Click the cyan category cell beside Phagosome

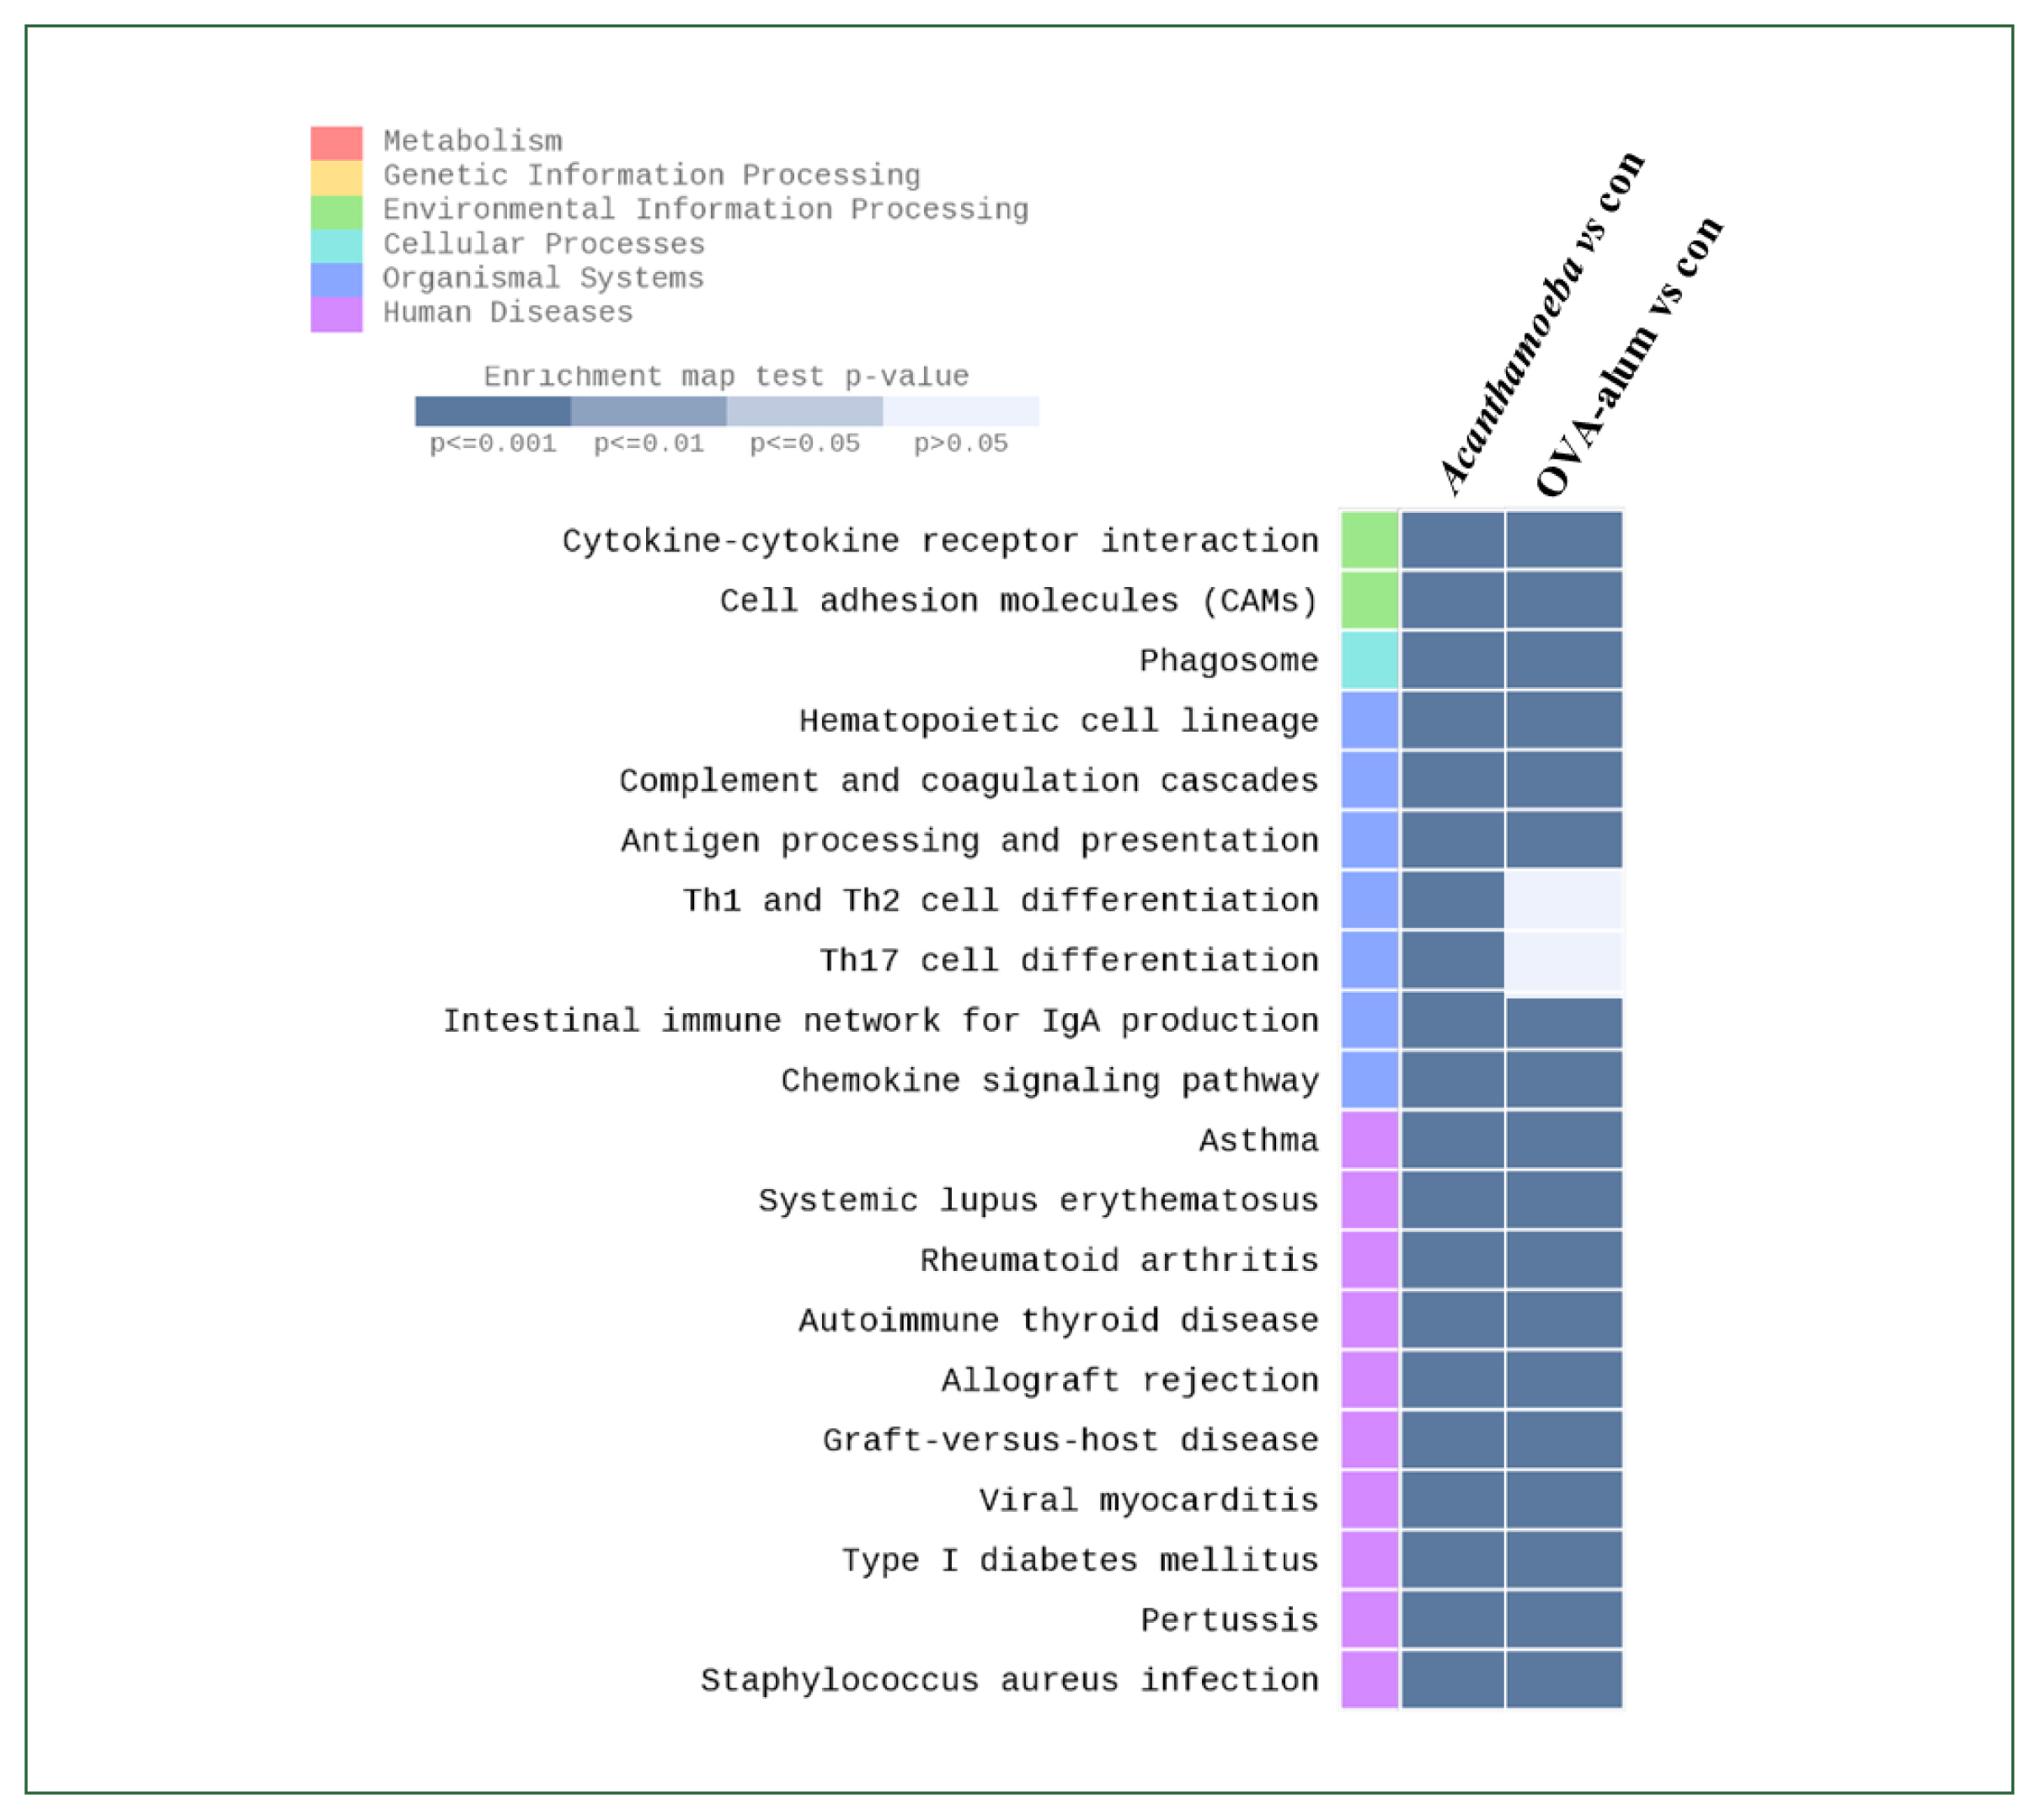click(x=1370, y=660)
